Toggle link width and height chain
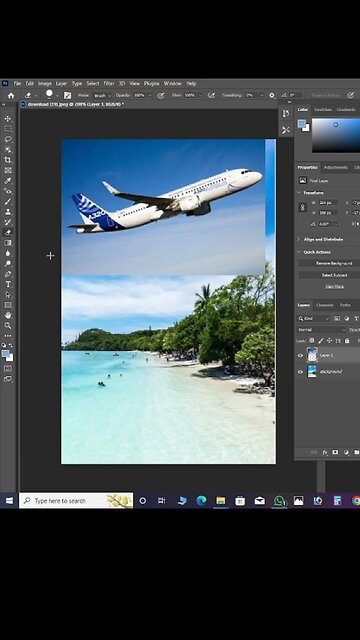 click(302, 207)
